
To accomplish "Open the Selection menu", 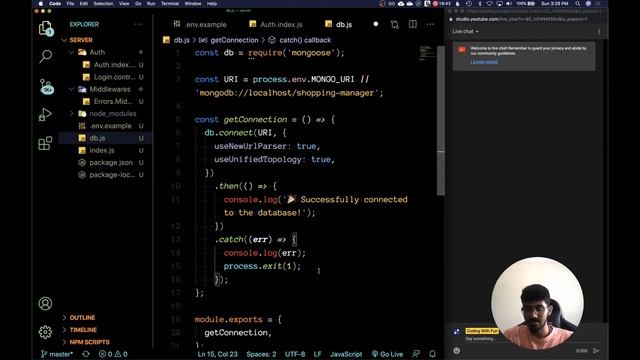I will pos(103,3).
